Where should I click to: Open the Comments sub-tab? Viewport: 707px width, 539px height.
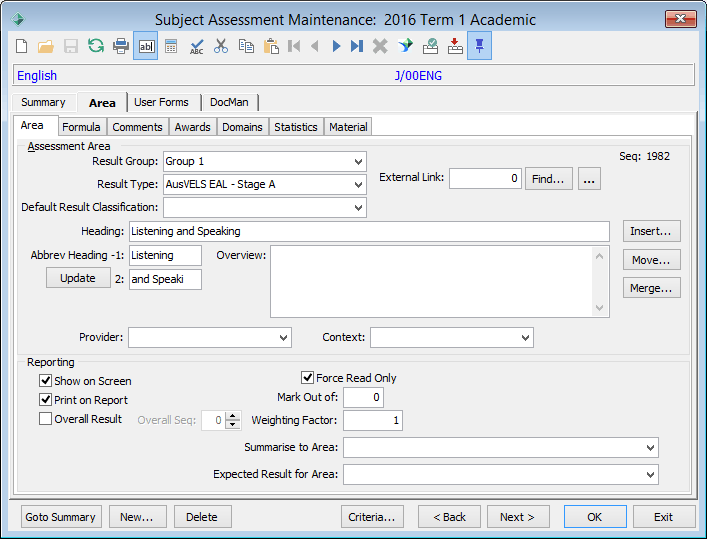137,127
